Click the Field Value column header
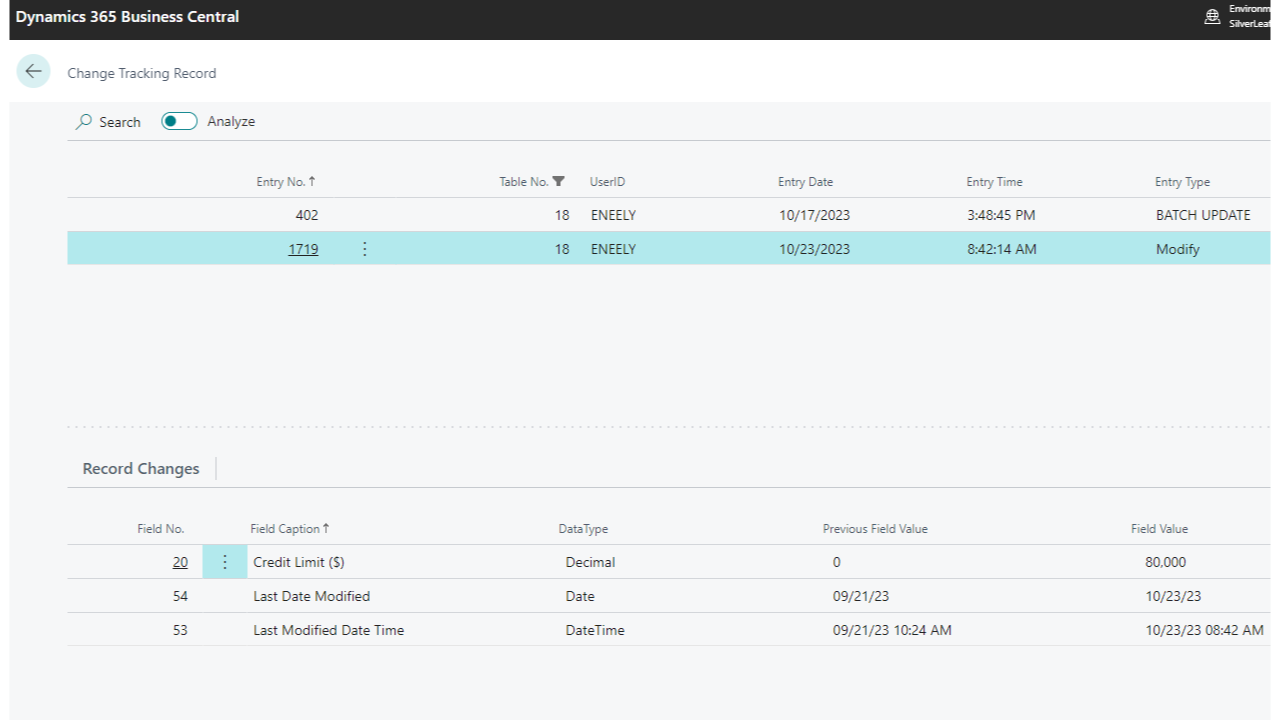 pos(1159,528)
